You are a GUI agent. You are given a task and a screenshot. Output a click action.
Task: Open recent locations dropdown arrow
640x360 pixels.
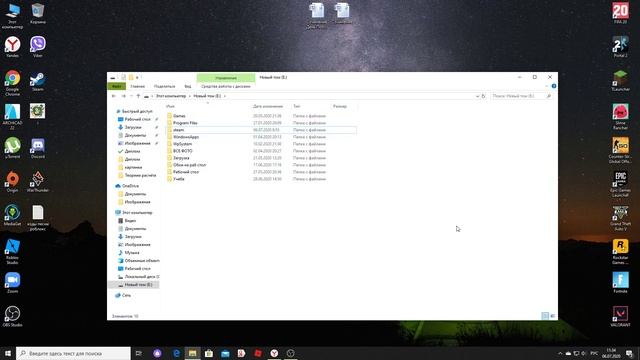pos(131,96)
